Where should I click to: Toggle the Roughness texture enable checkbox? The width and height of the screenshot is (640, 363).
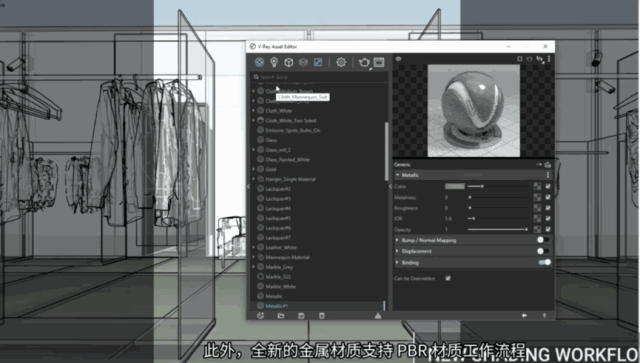548,208
